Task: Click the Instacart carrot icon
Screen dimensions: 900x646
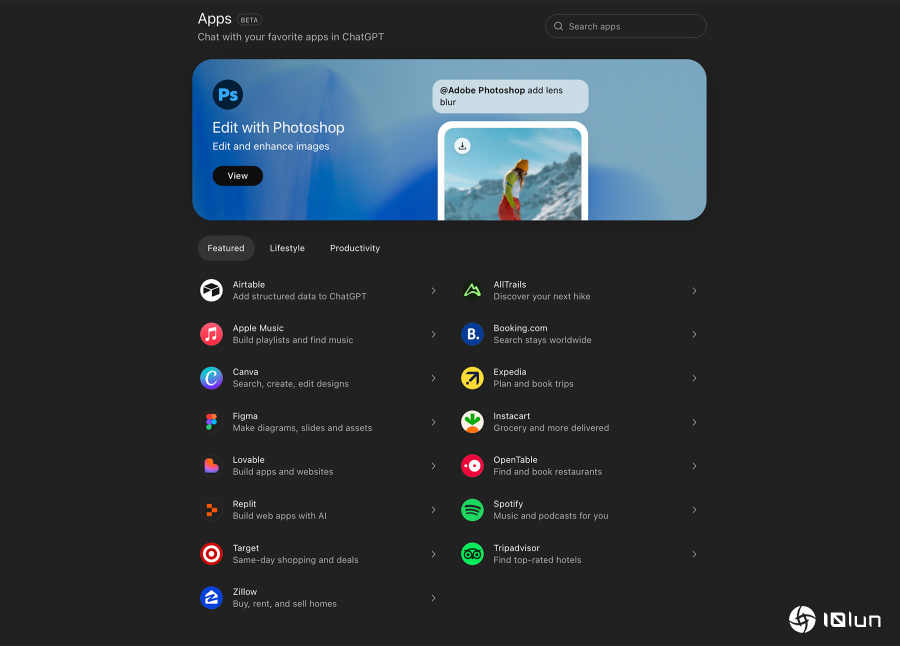Action: [472, 422]
